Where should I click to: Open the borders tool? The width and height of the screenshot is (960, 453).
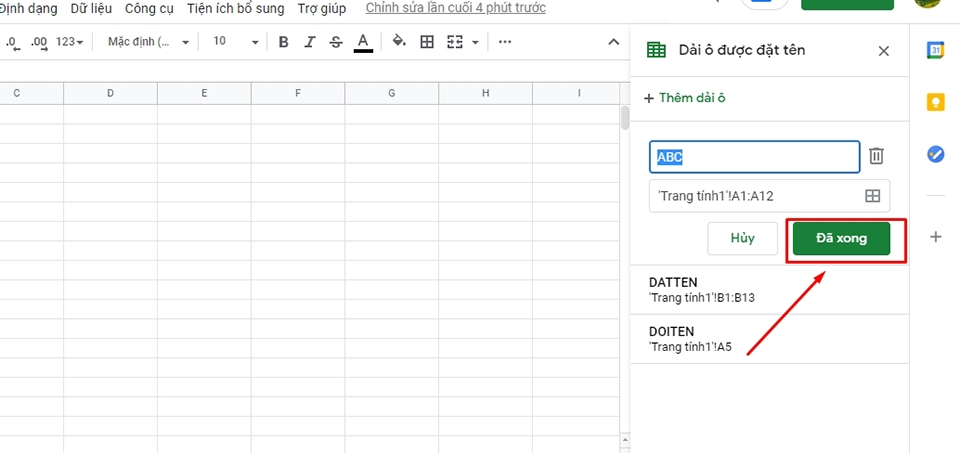(x=427, y=42)
